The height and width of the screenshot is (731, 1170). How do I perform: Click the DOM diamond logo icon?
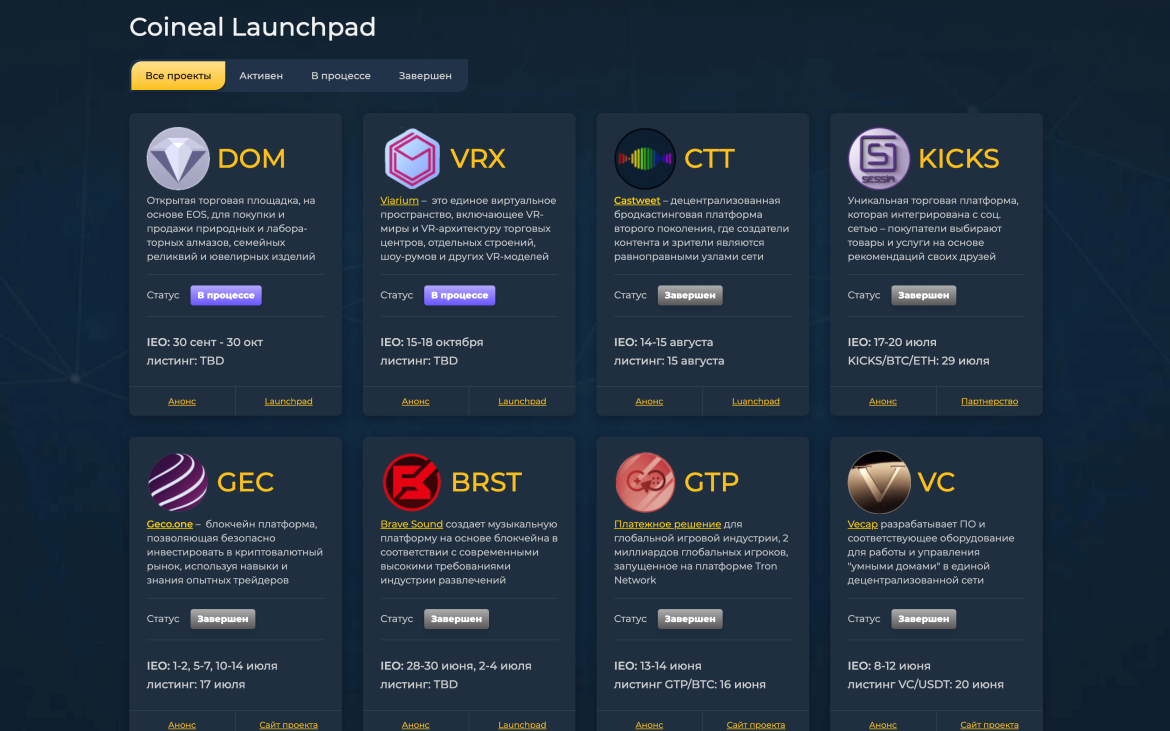[x=178, y=158]
